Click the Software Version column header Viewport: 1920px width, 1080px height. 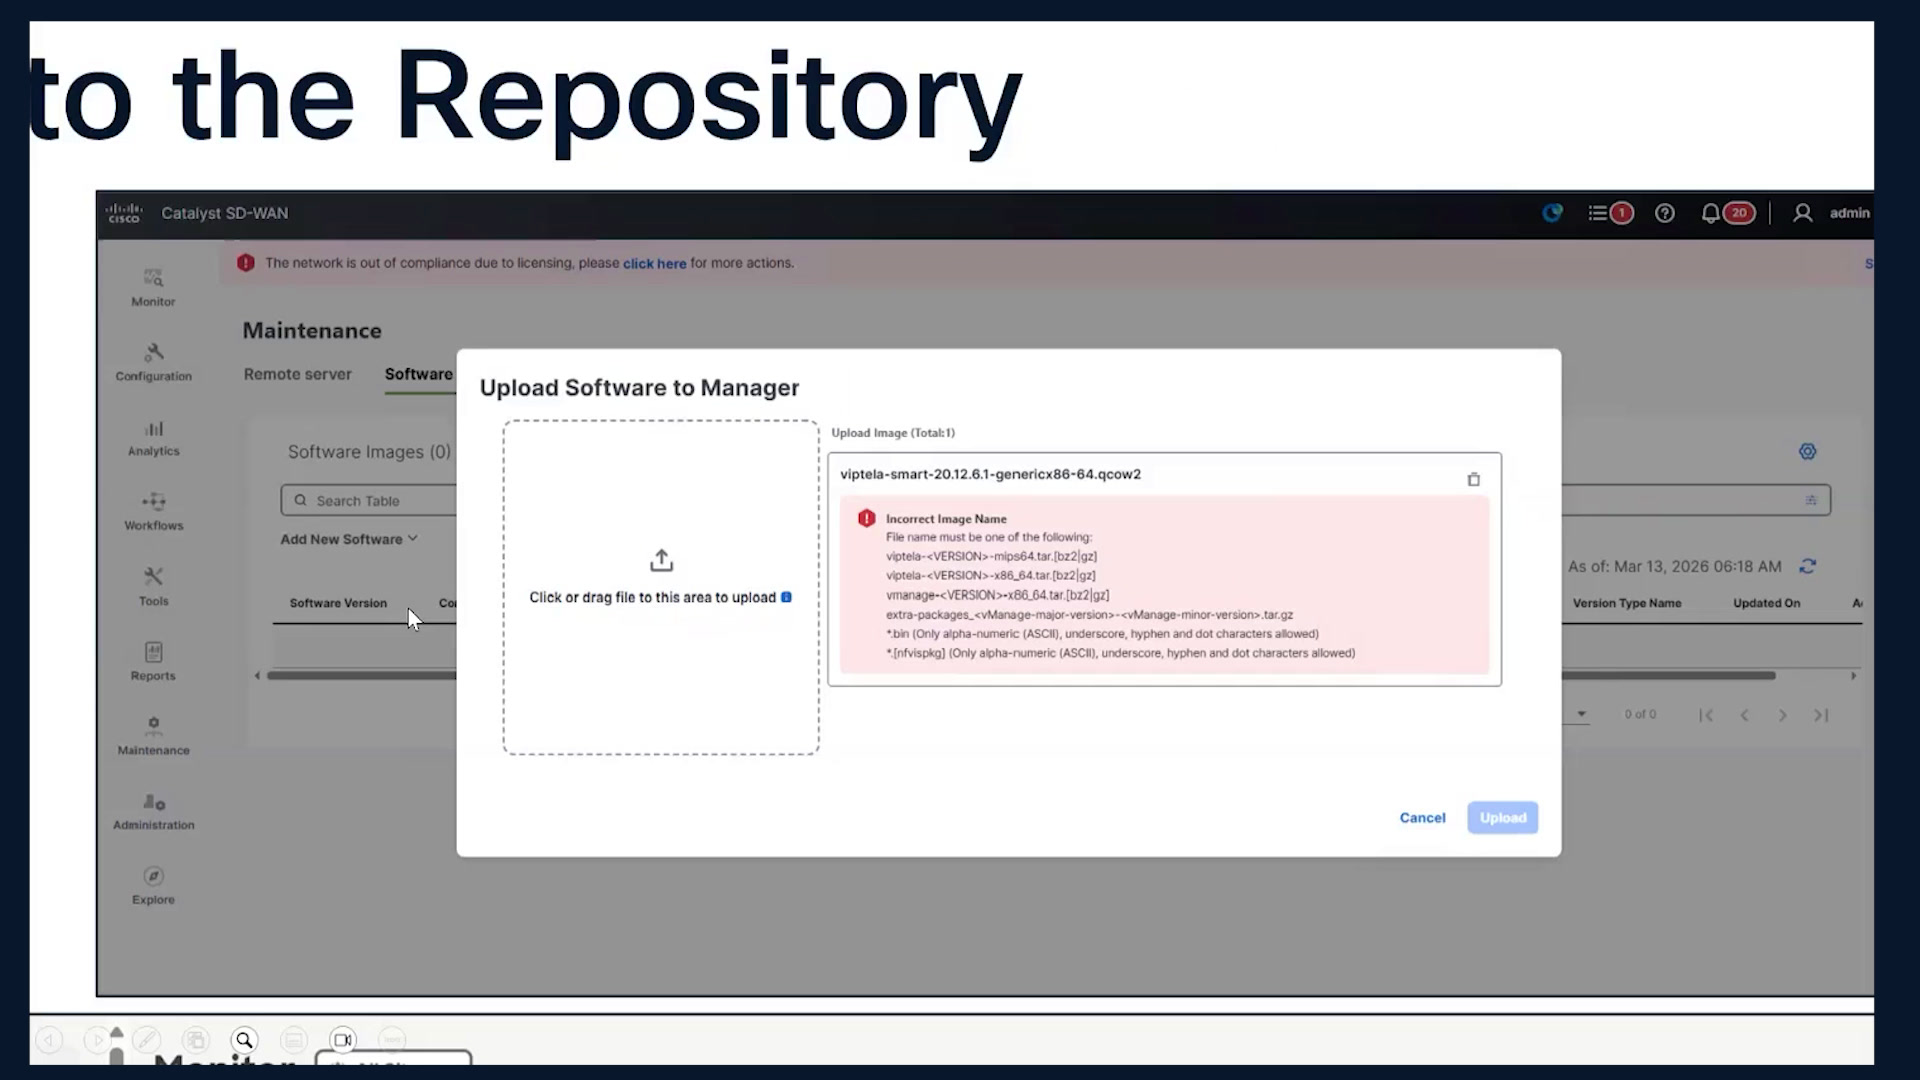[338, 603]
